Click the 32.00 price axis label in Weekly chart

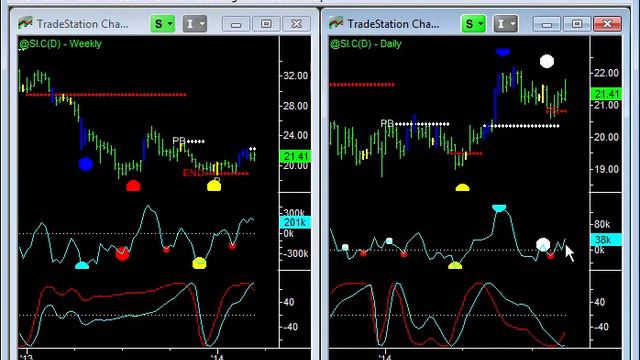tap(296, 76)
